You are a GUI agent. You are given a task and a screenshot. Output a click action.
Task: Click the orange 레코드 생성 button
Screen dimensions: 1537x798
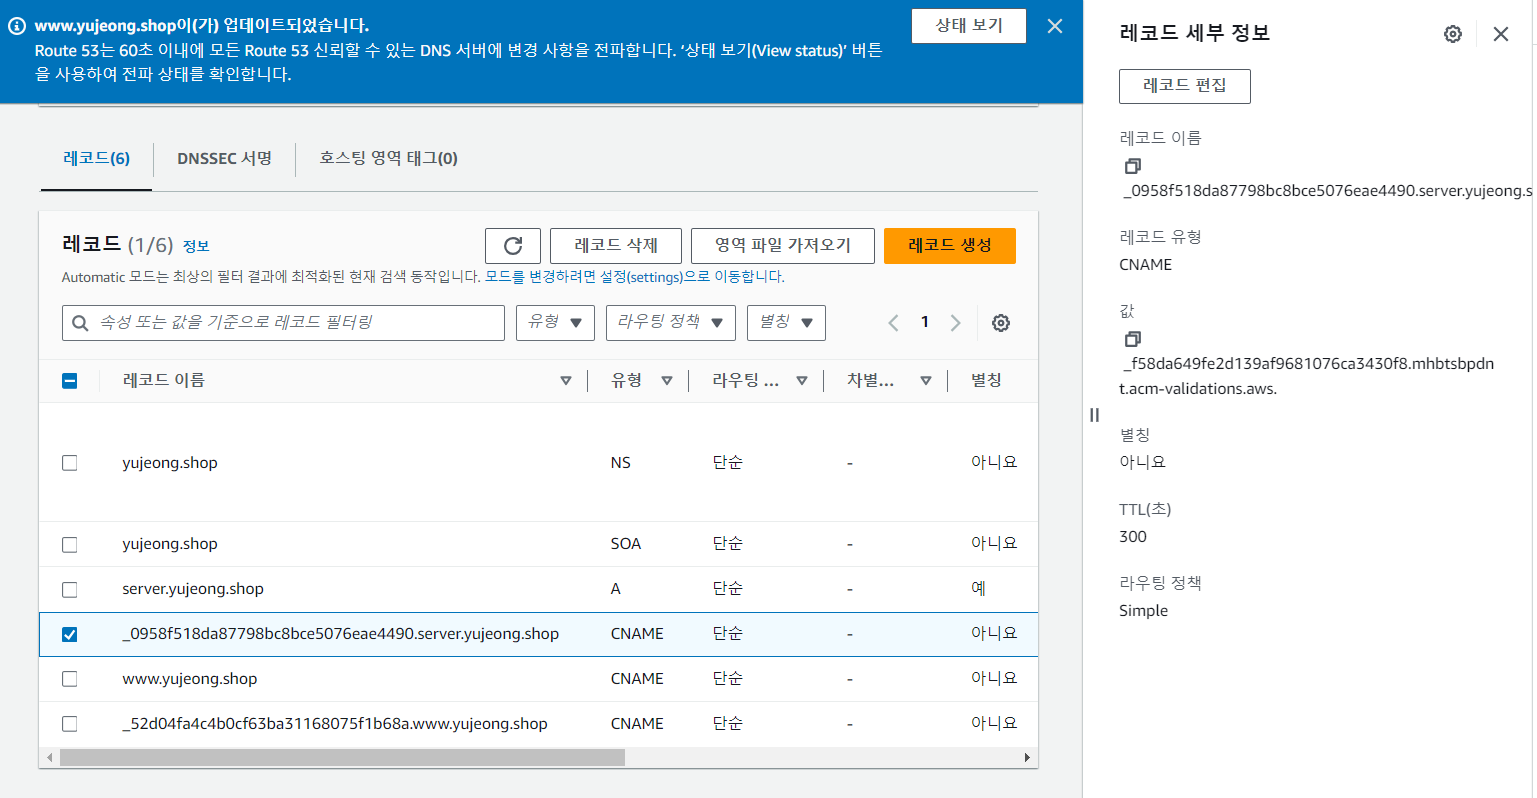tap(950, 246)
